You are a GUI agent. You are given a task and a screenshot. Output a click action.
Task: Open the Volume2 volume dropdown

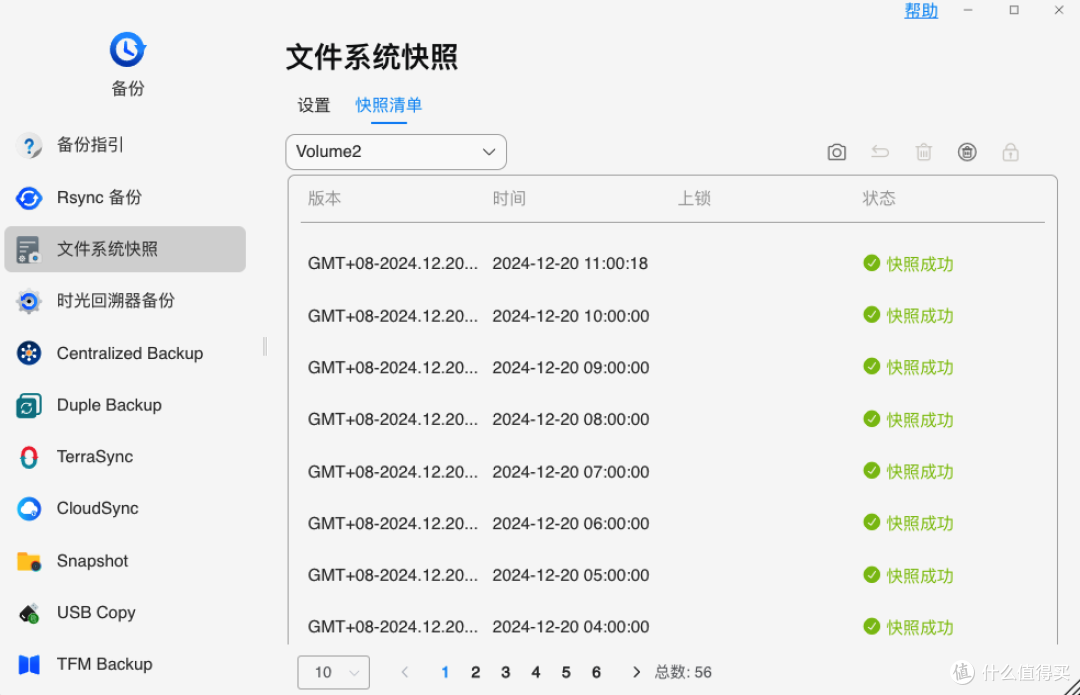(x=396, y=152)
